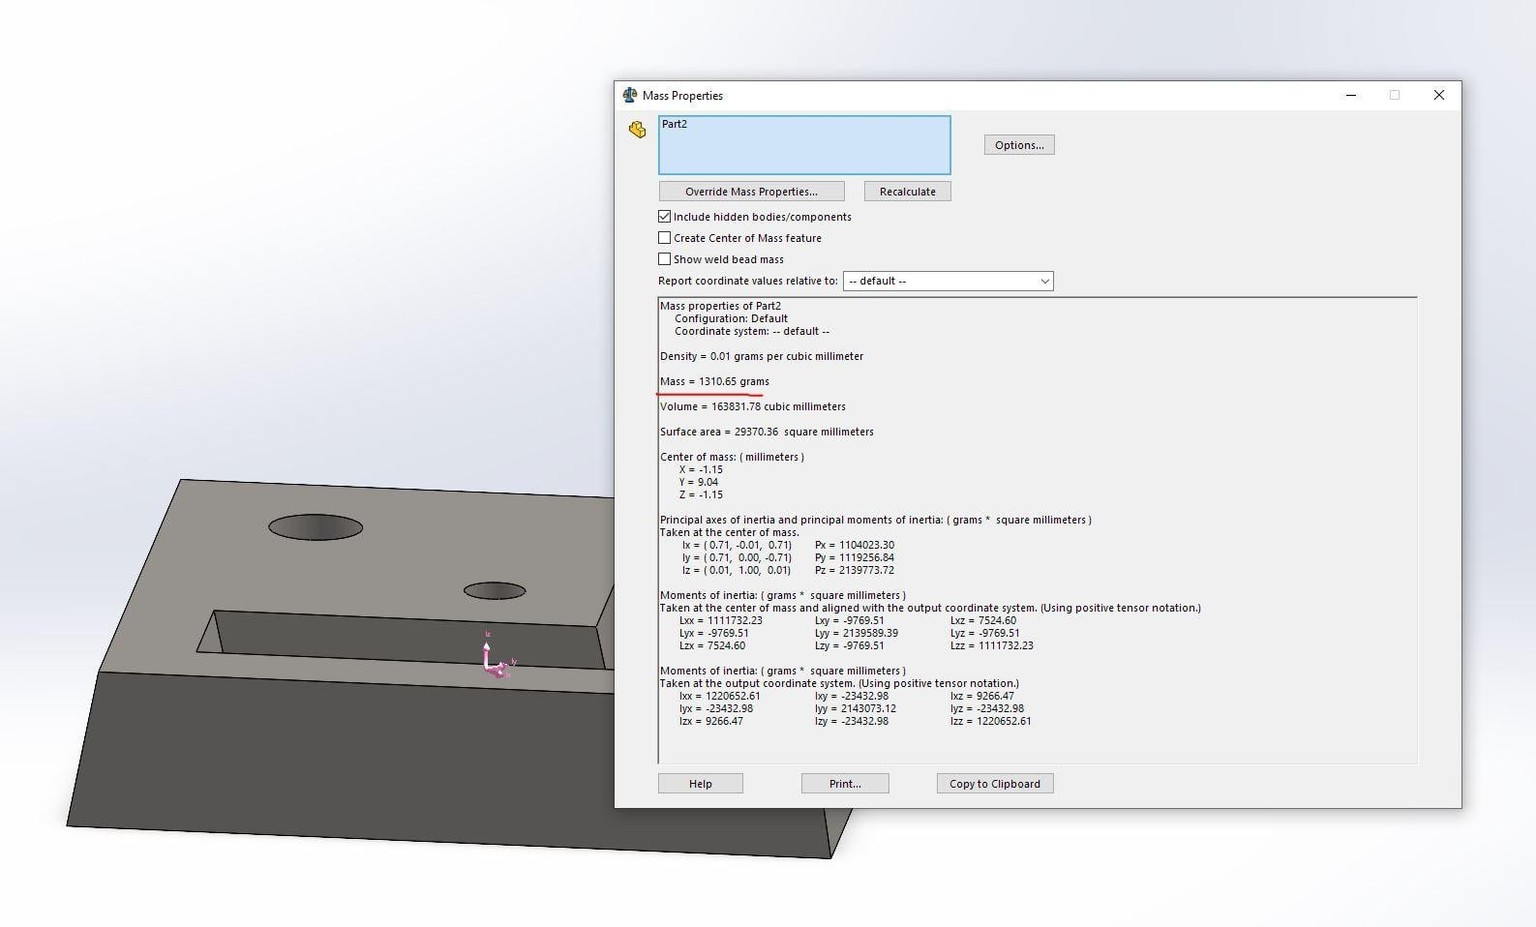Click the large circular hole on the part
1536x927 pixels.
[315, 527]
